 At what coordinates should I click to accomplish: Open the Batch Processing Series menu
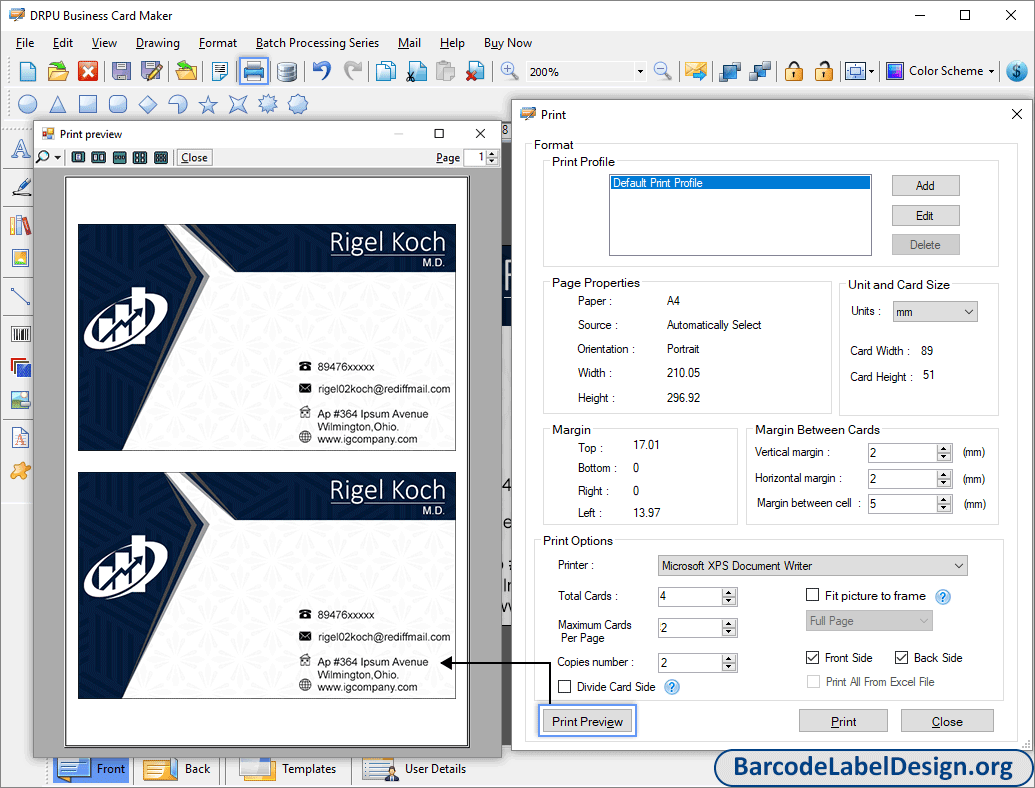coord(317,43)
